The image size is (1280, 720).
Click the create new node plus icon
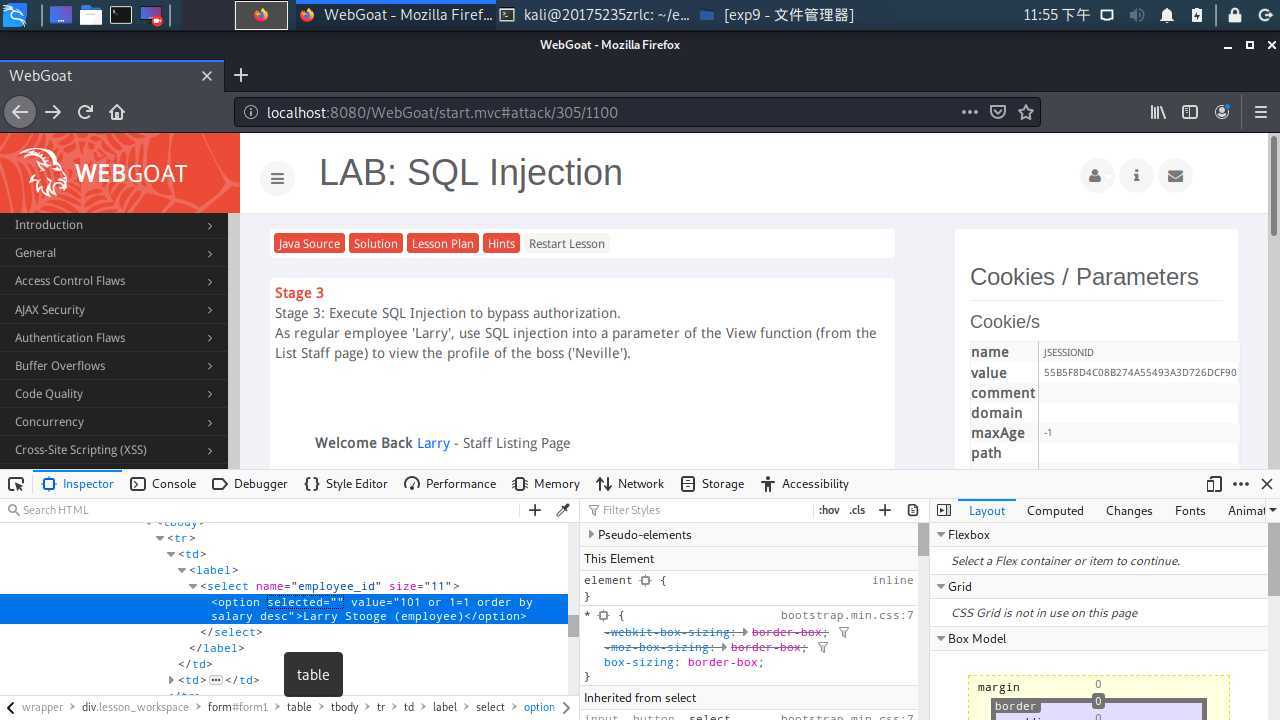tap(535, 510)
